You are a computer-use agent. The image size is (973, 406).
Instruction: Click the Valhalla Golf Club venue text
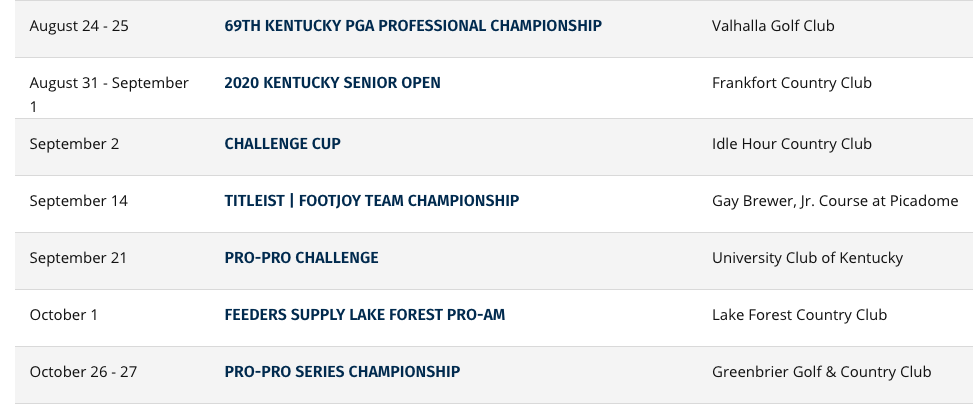click(x=773, y=25)
